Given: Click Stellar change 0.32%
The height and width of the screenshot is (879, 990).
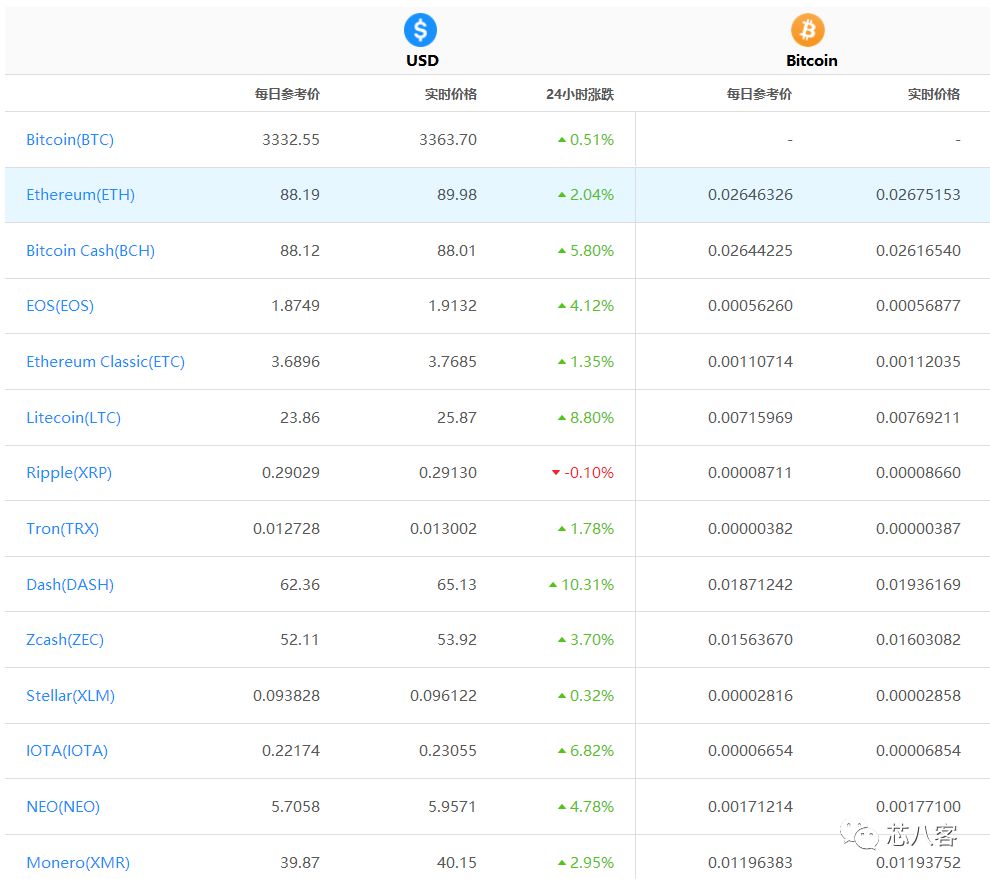Looking at the screenshot, I should coord(586,696).
